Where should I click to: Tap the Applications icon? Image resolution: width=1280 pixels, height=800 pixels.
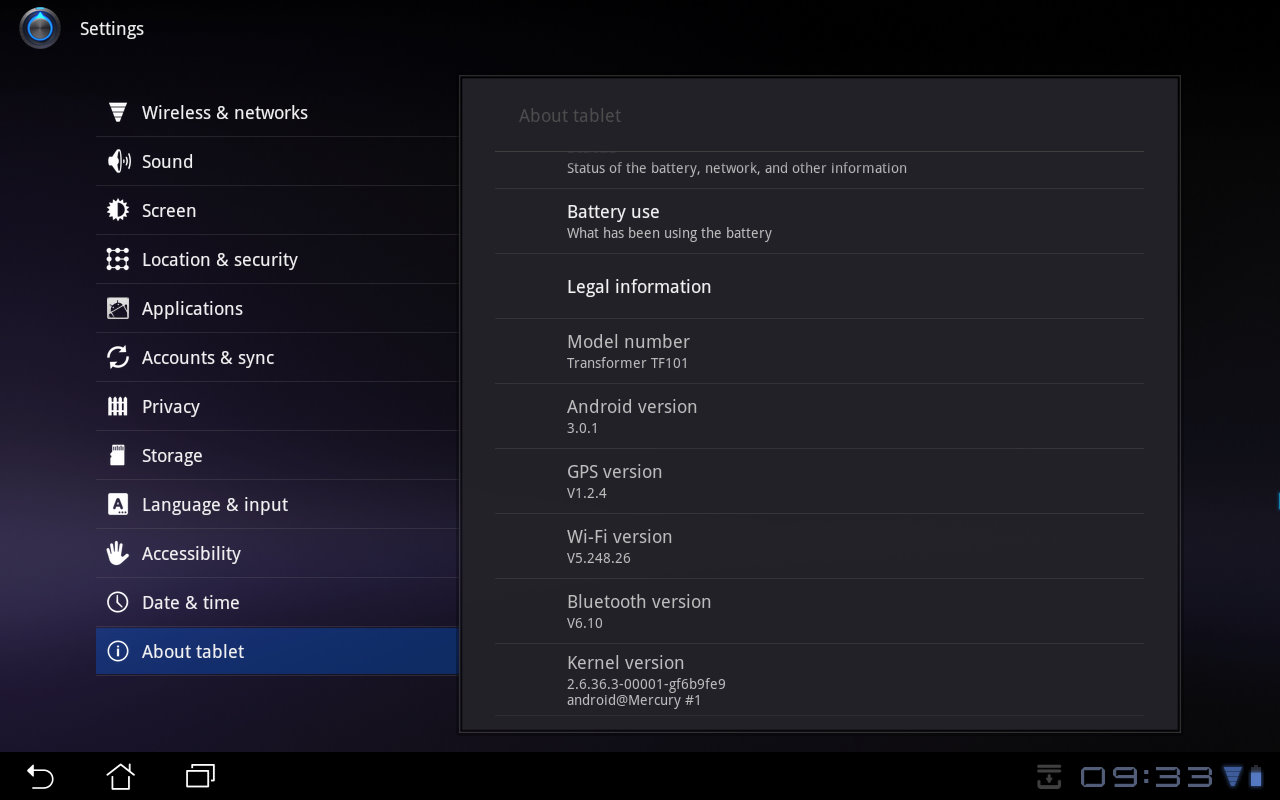(118, 308)
